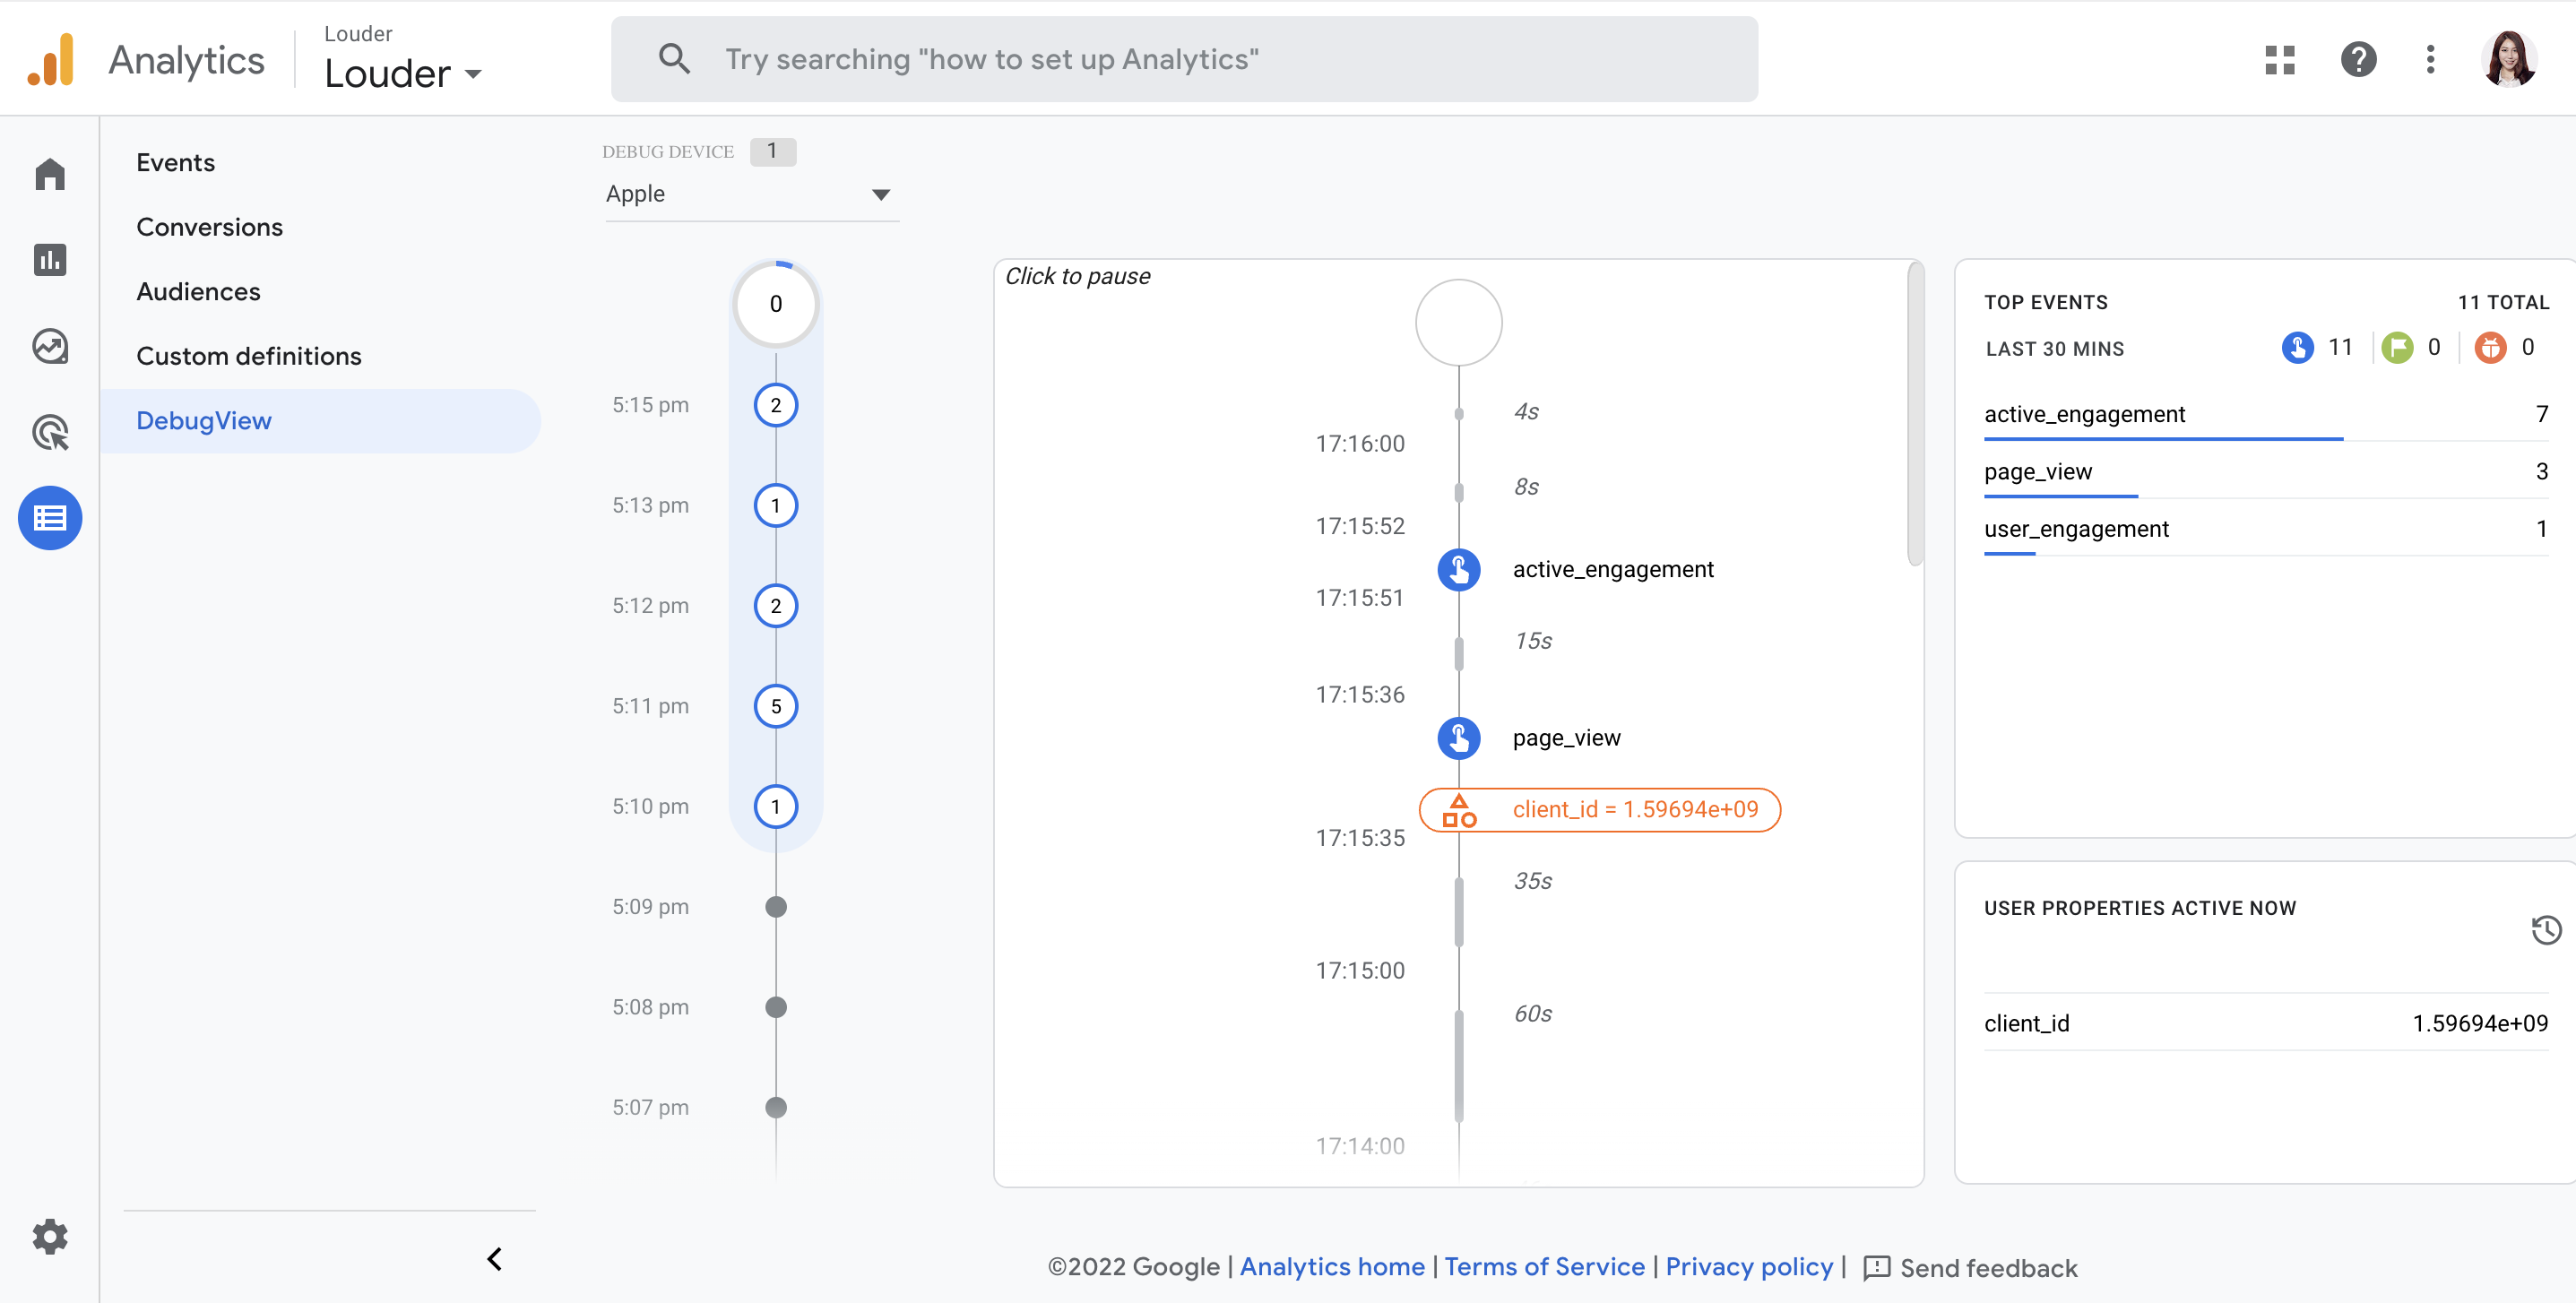Image resolution: width=2576 pixels, height=1303 pixels.
Task: Open the Google apps grid icon
Action: tap(2279, 60)
